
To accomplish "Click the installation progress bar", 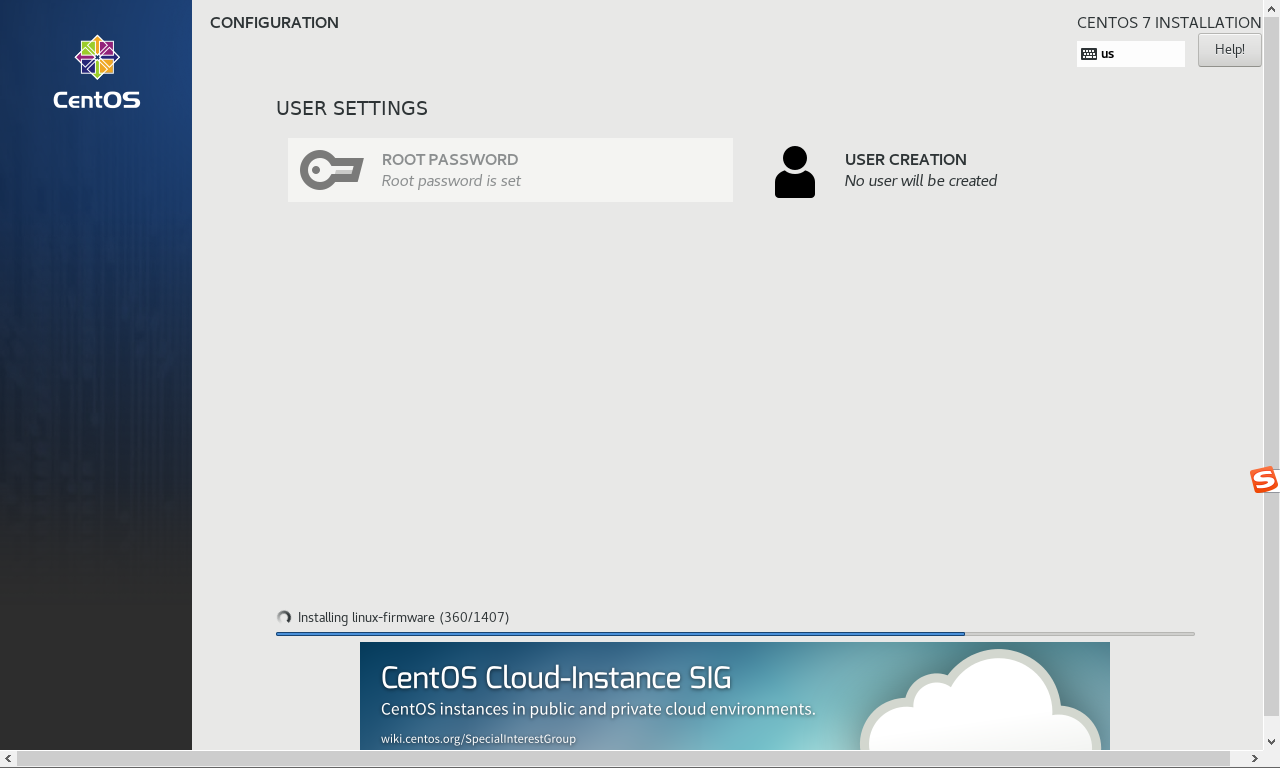I will (735, 634).
